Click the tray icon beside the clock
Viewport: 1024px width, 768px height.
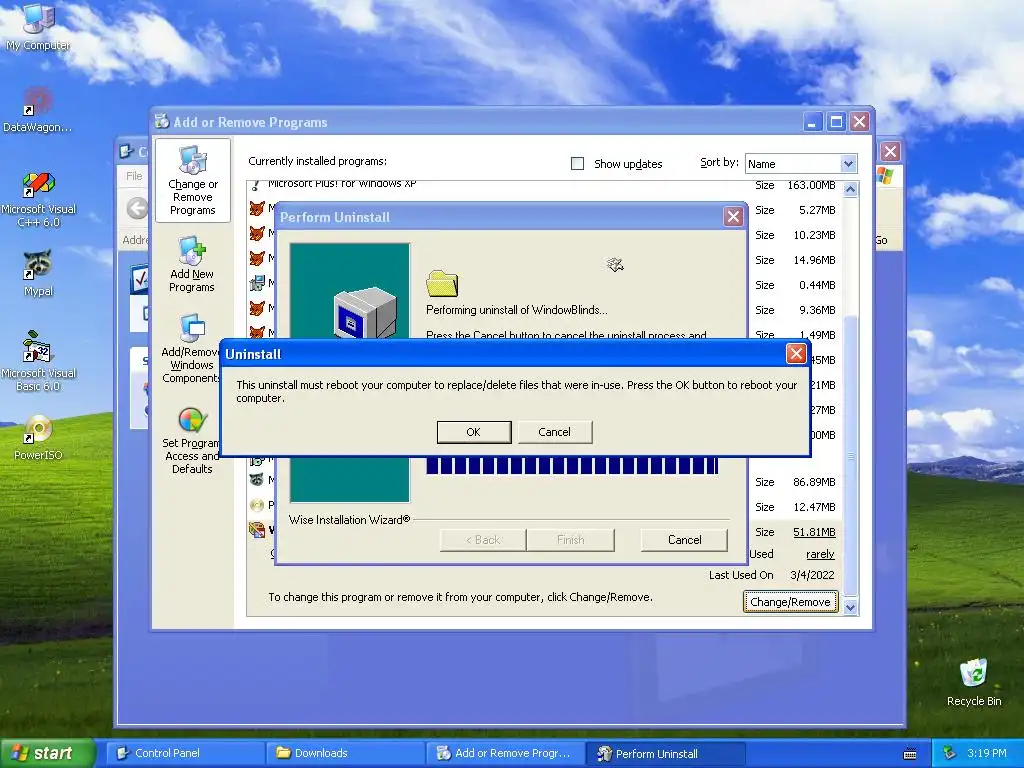pos(950,753)
